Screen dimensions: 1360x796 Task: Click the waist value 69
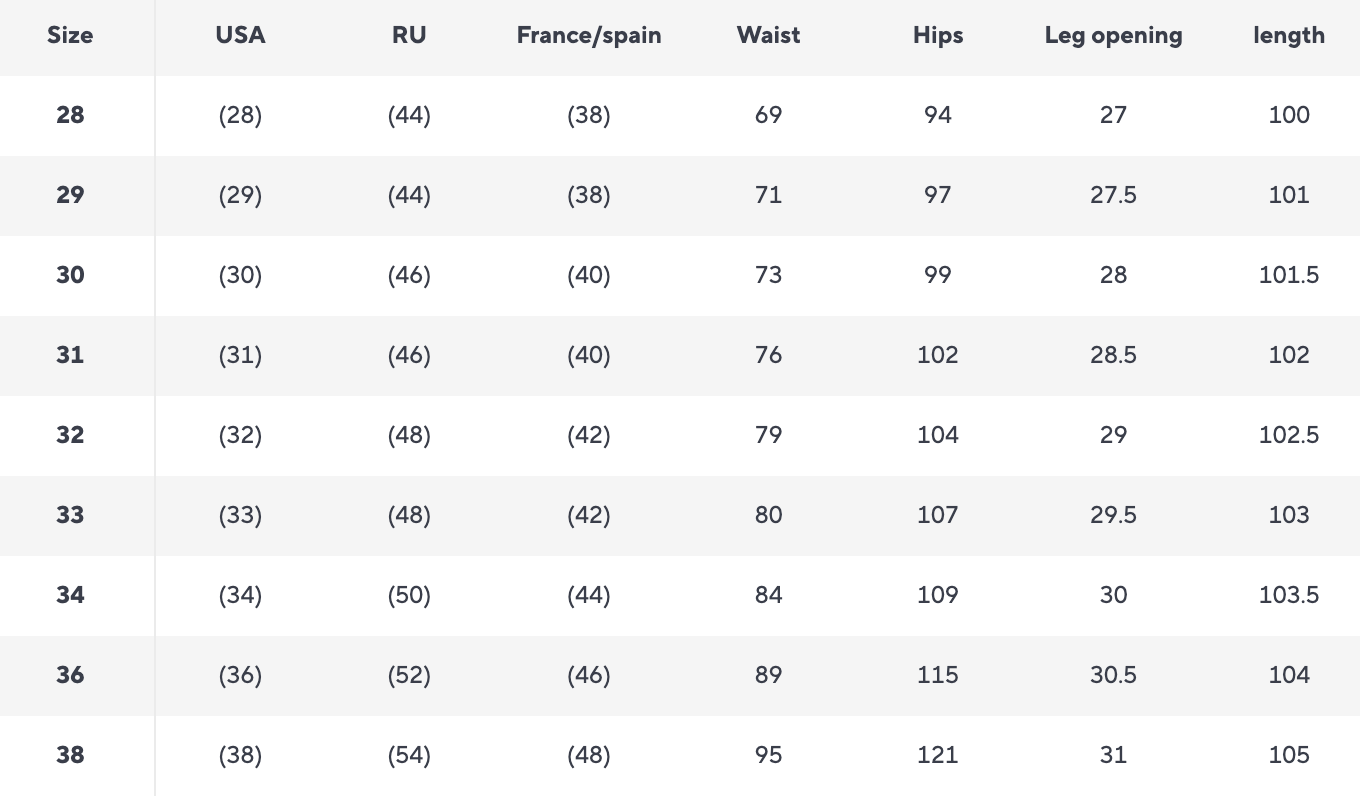click(x=768, y=115)
